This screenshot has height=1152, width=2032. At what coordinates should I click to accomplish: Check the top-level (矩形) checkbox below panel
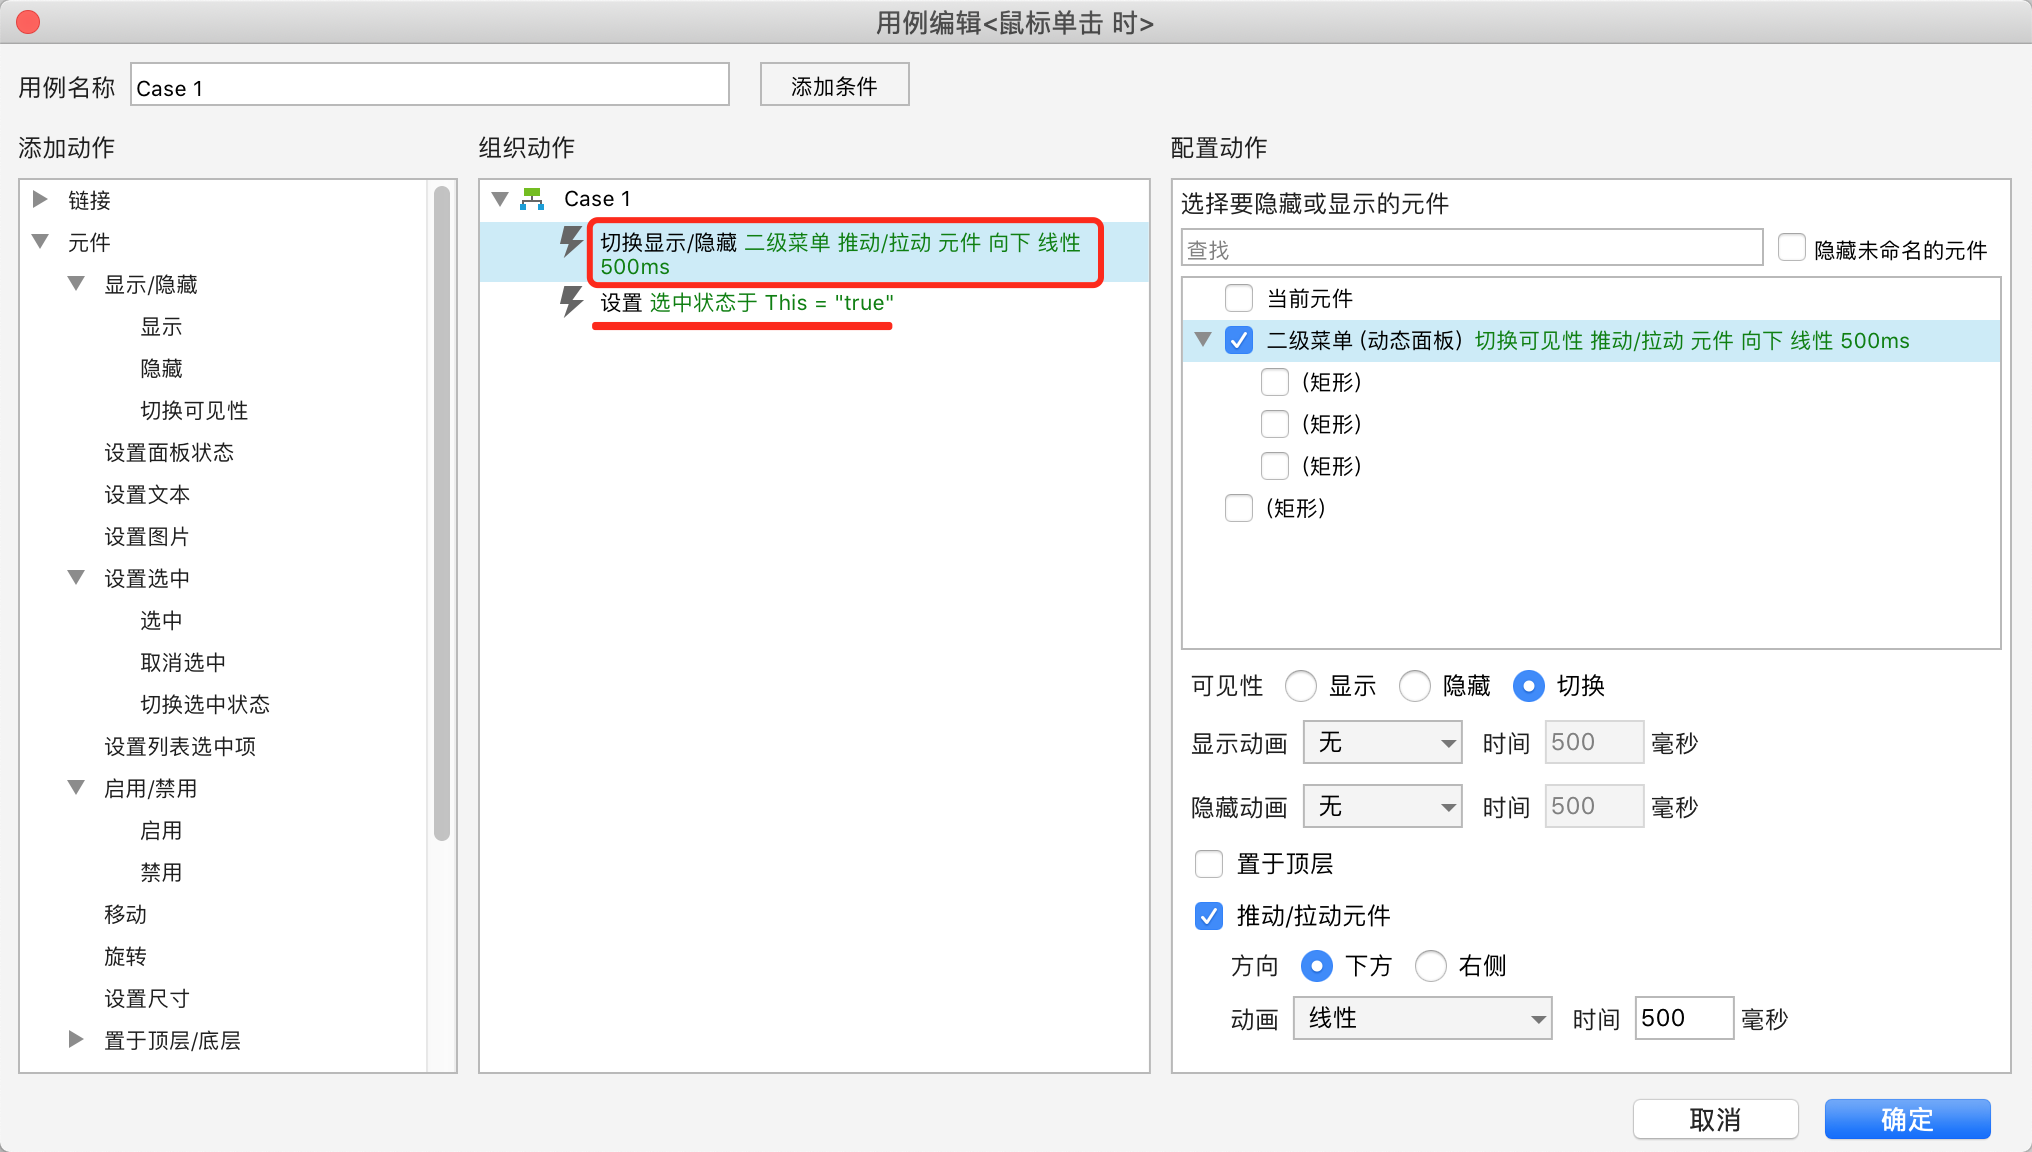pyautogui.click(x=1239, y=508)
